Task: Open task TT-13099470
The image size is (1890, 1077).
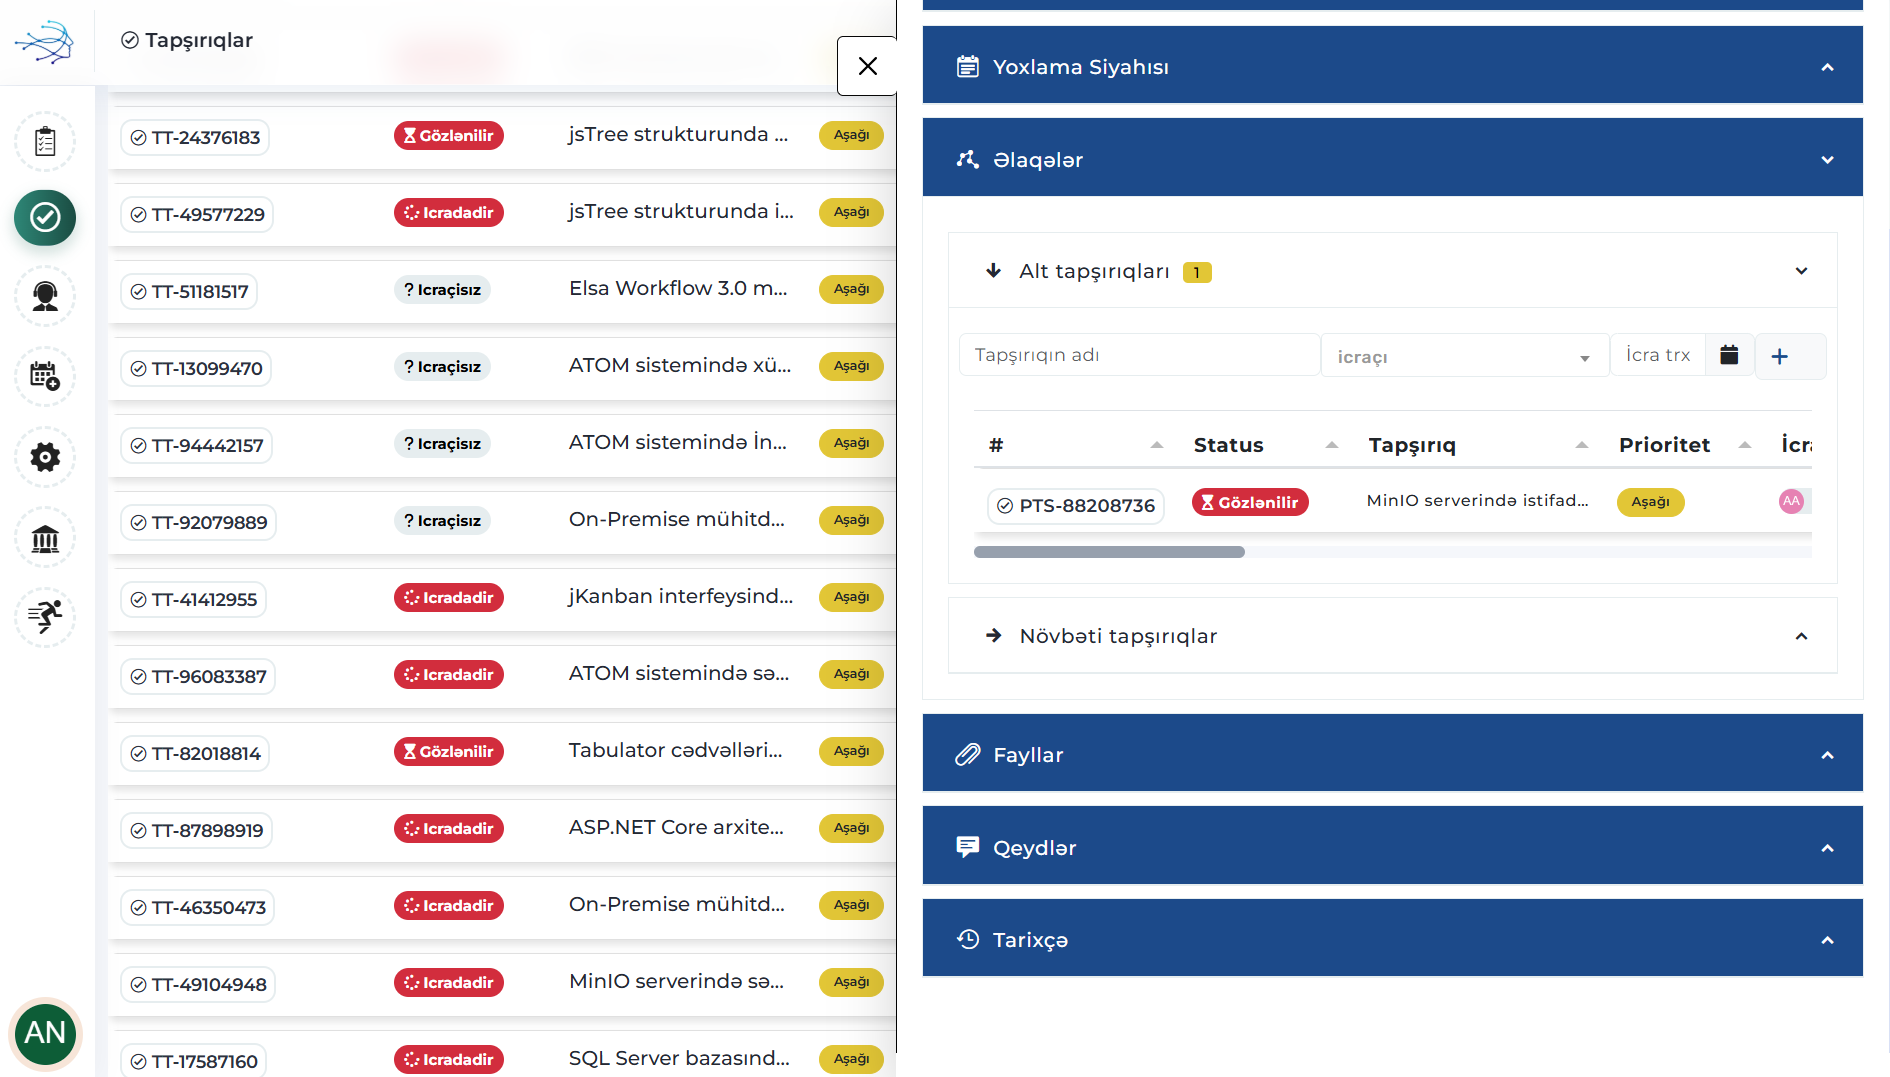Action: tap(196, 368)
